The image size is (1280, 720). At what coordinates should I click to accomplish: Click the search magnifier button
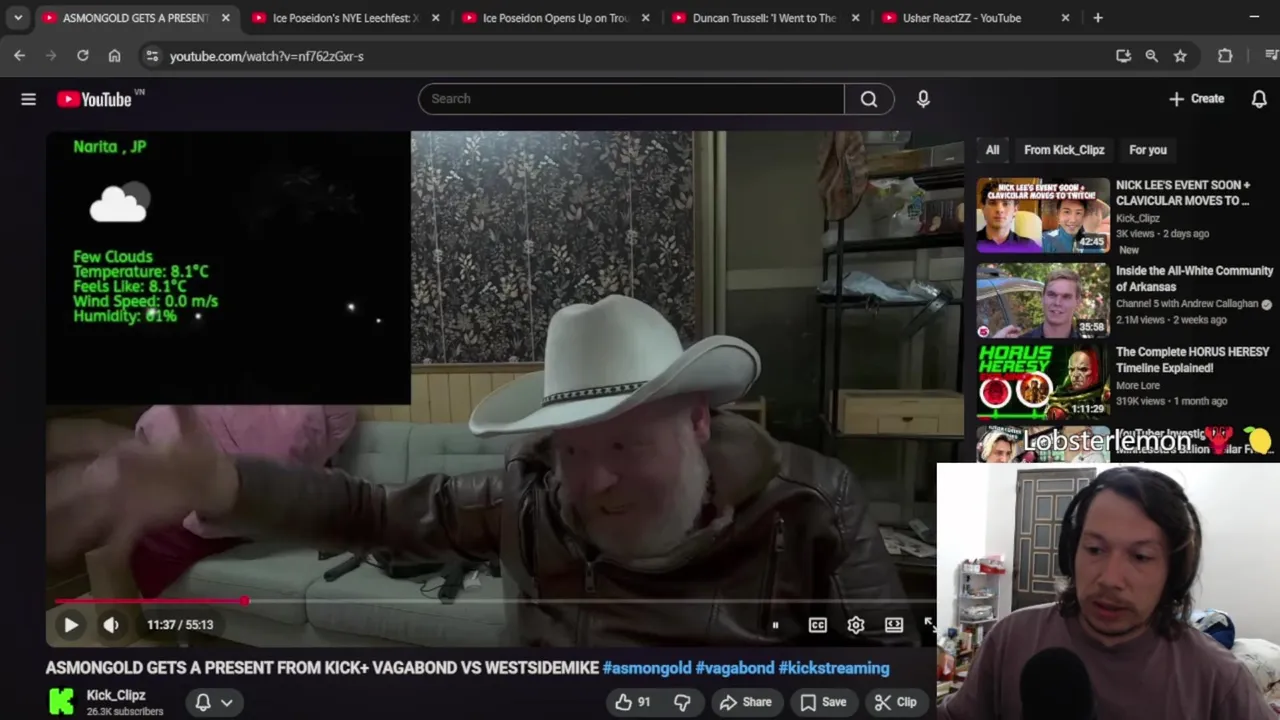869,99
